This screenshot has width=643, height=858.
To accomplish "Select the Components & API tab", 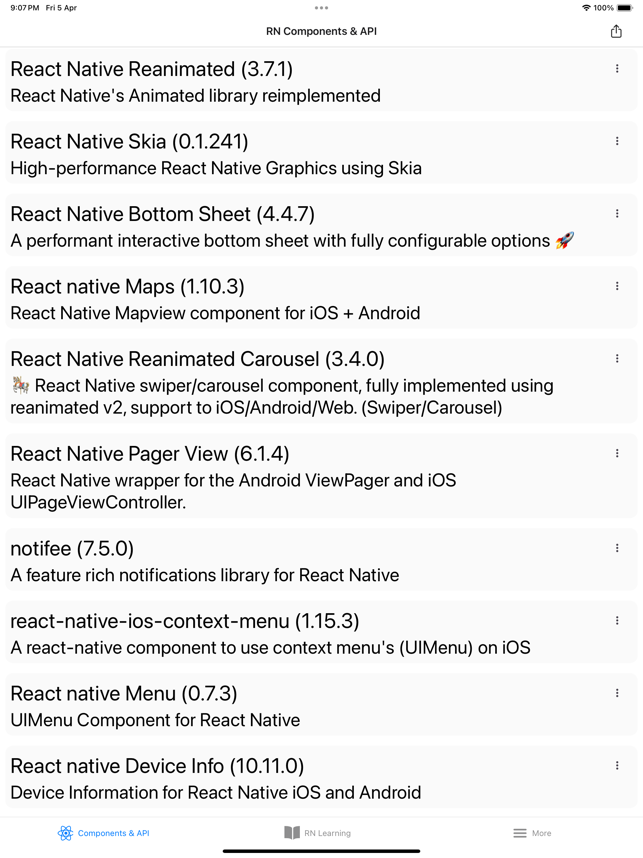I will coord(103,833).
